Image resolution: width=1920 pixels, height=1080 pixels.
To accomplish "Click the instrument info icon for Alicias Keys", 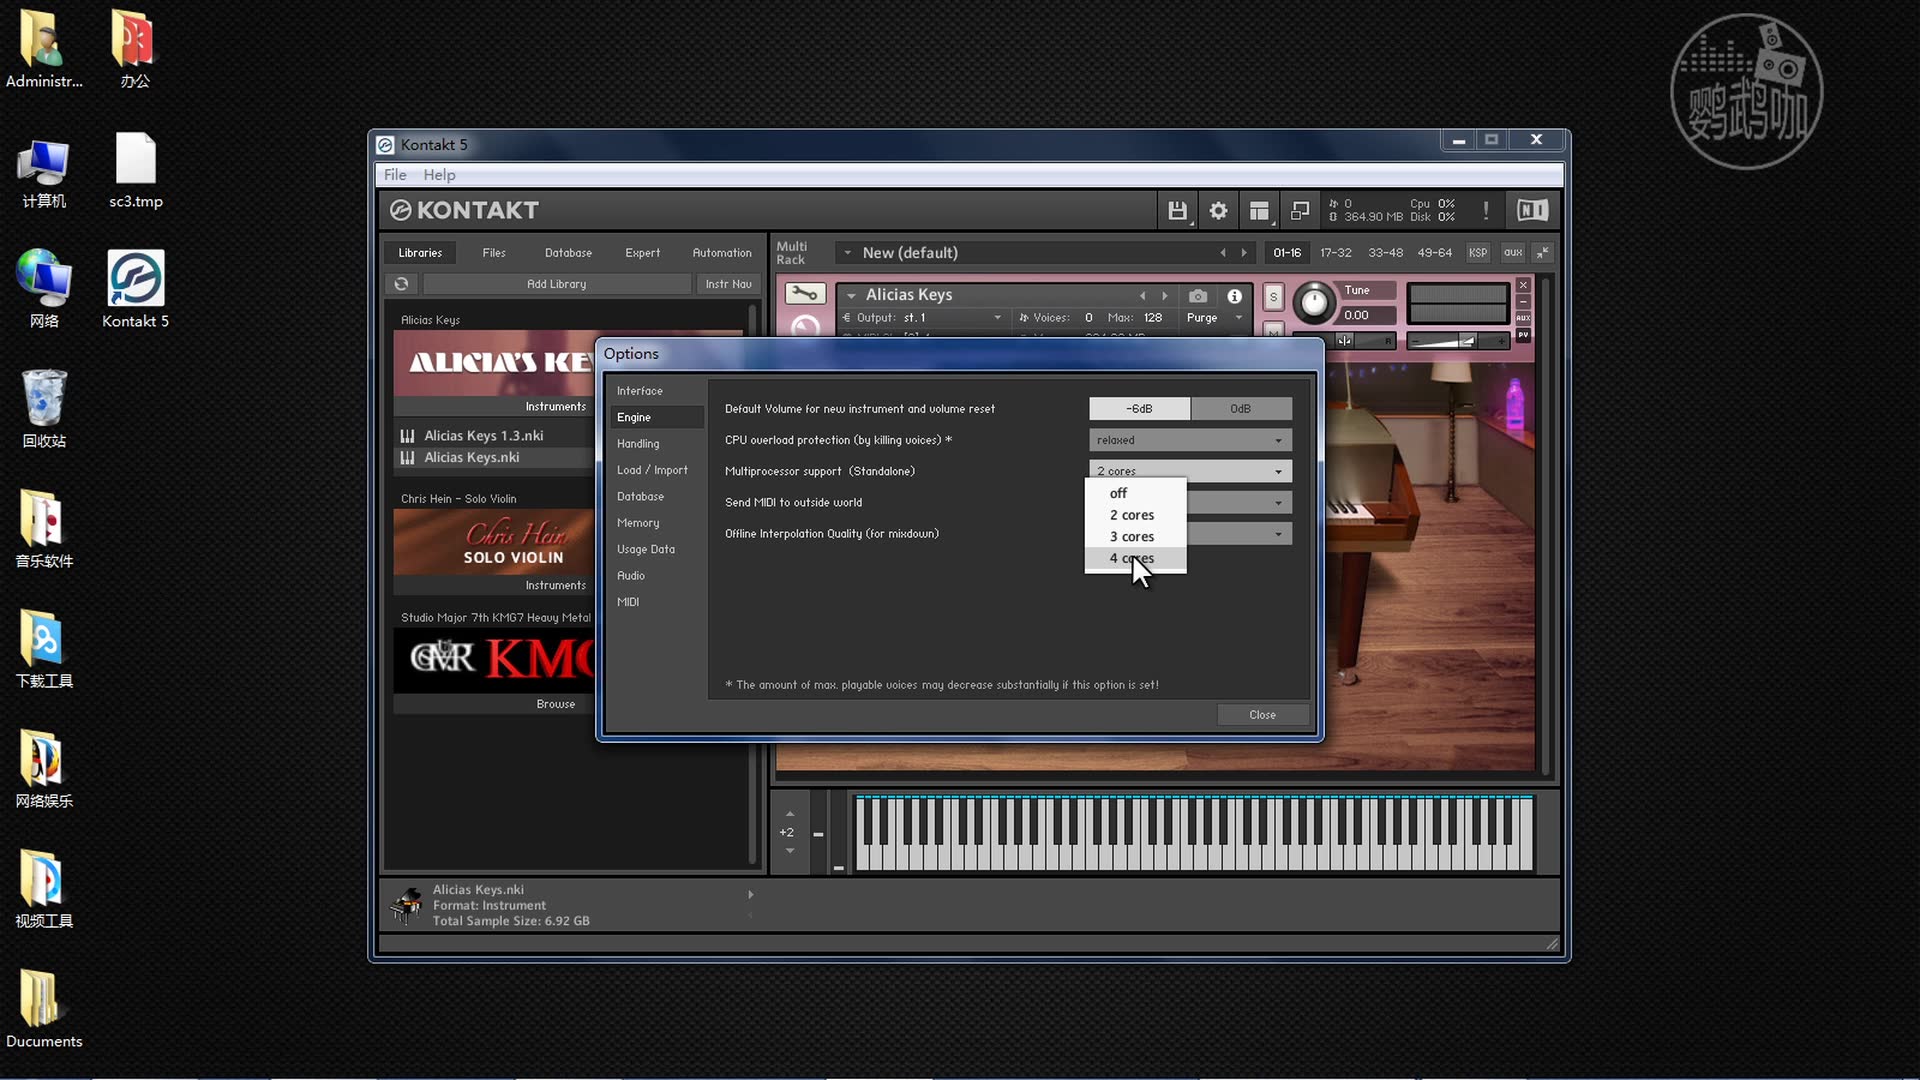I will 1234,296.
